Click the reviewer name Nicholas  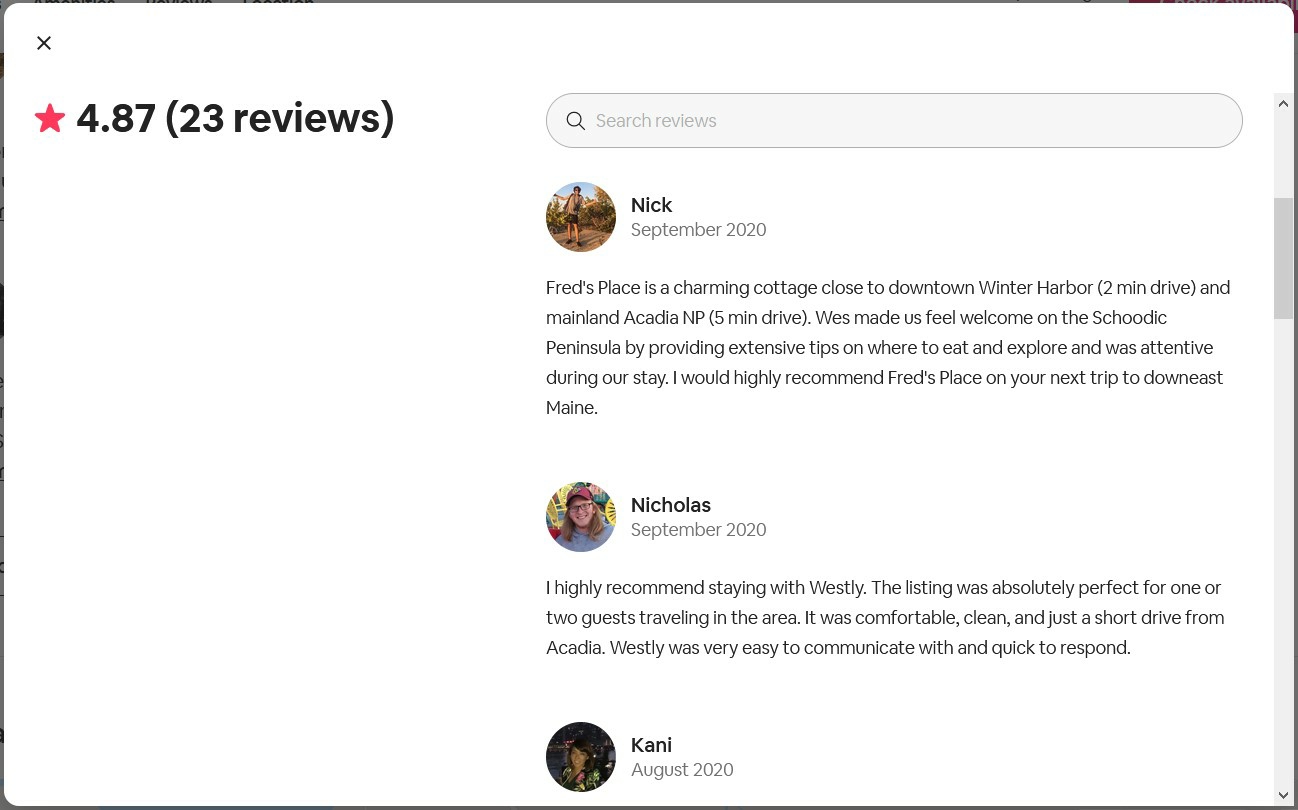(670, 505)
